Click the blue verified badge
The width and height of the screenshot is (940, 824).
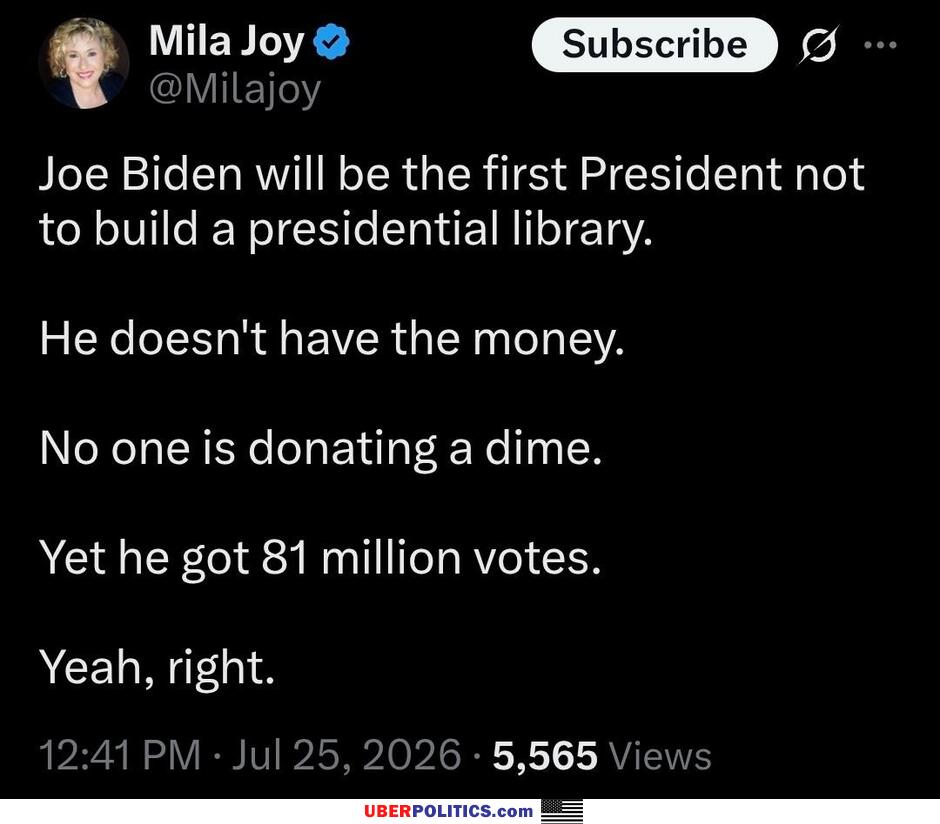tap(332, 42)
